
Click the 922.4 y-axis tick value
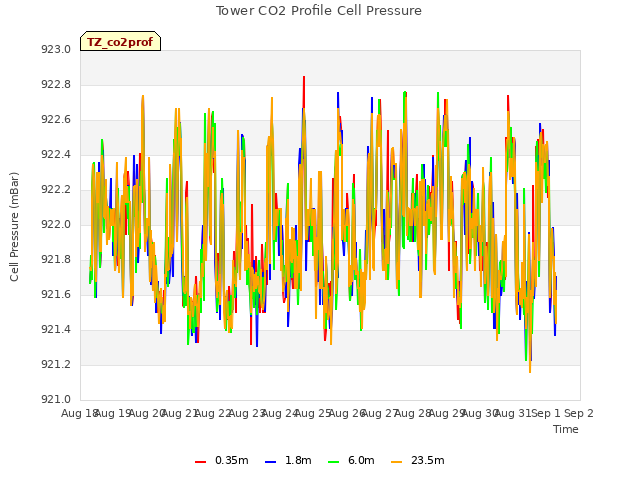[x=56, y=154]
